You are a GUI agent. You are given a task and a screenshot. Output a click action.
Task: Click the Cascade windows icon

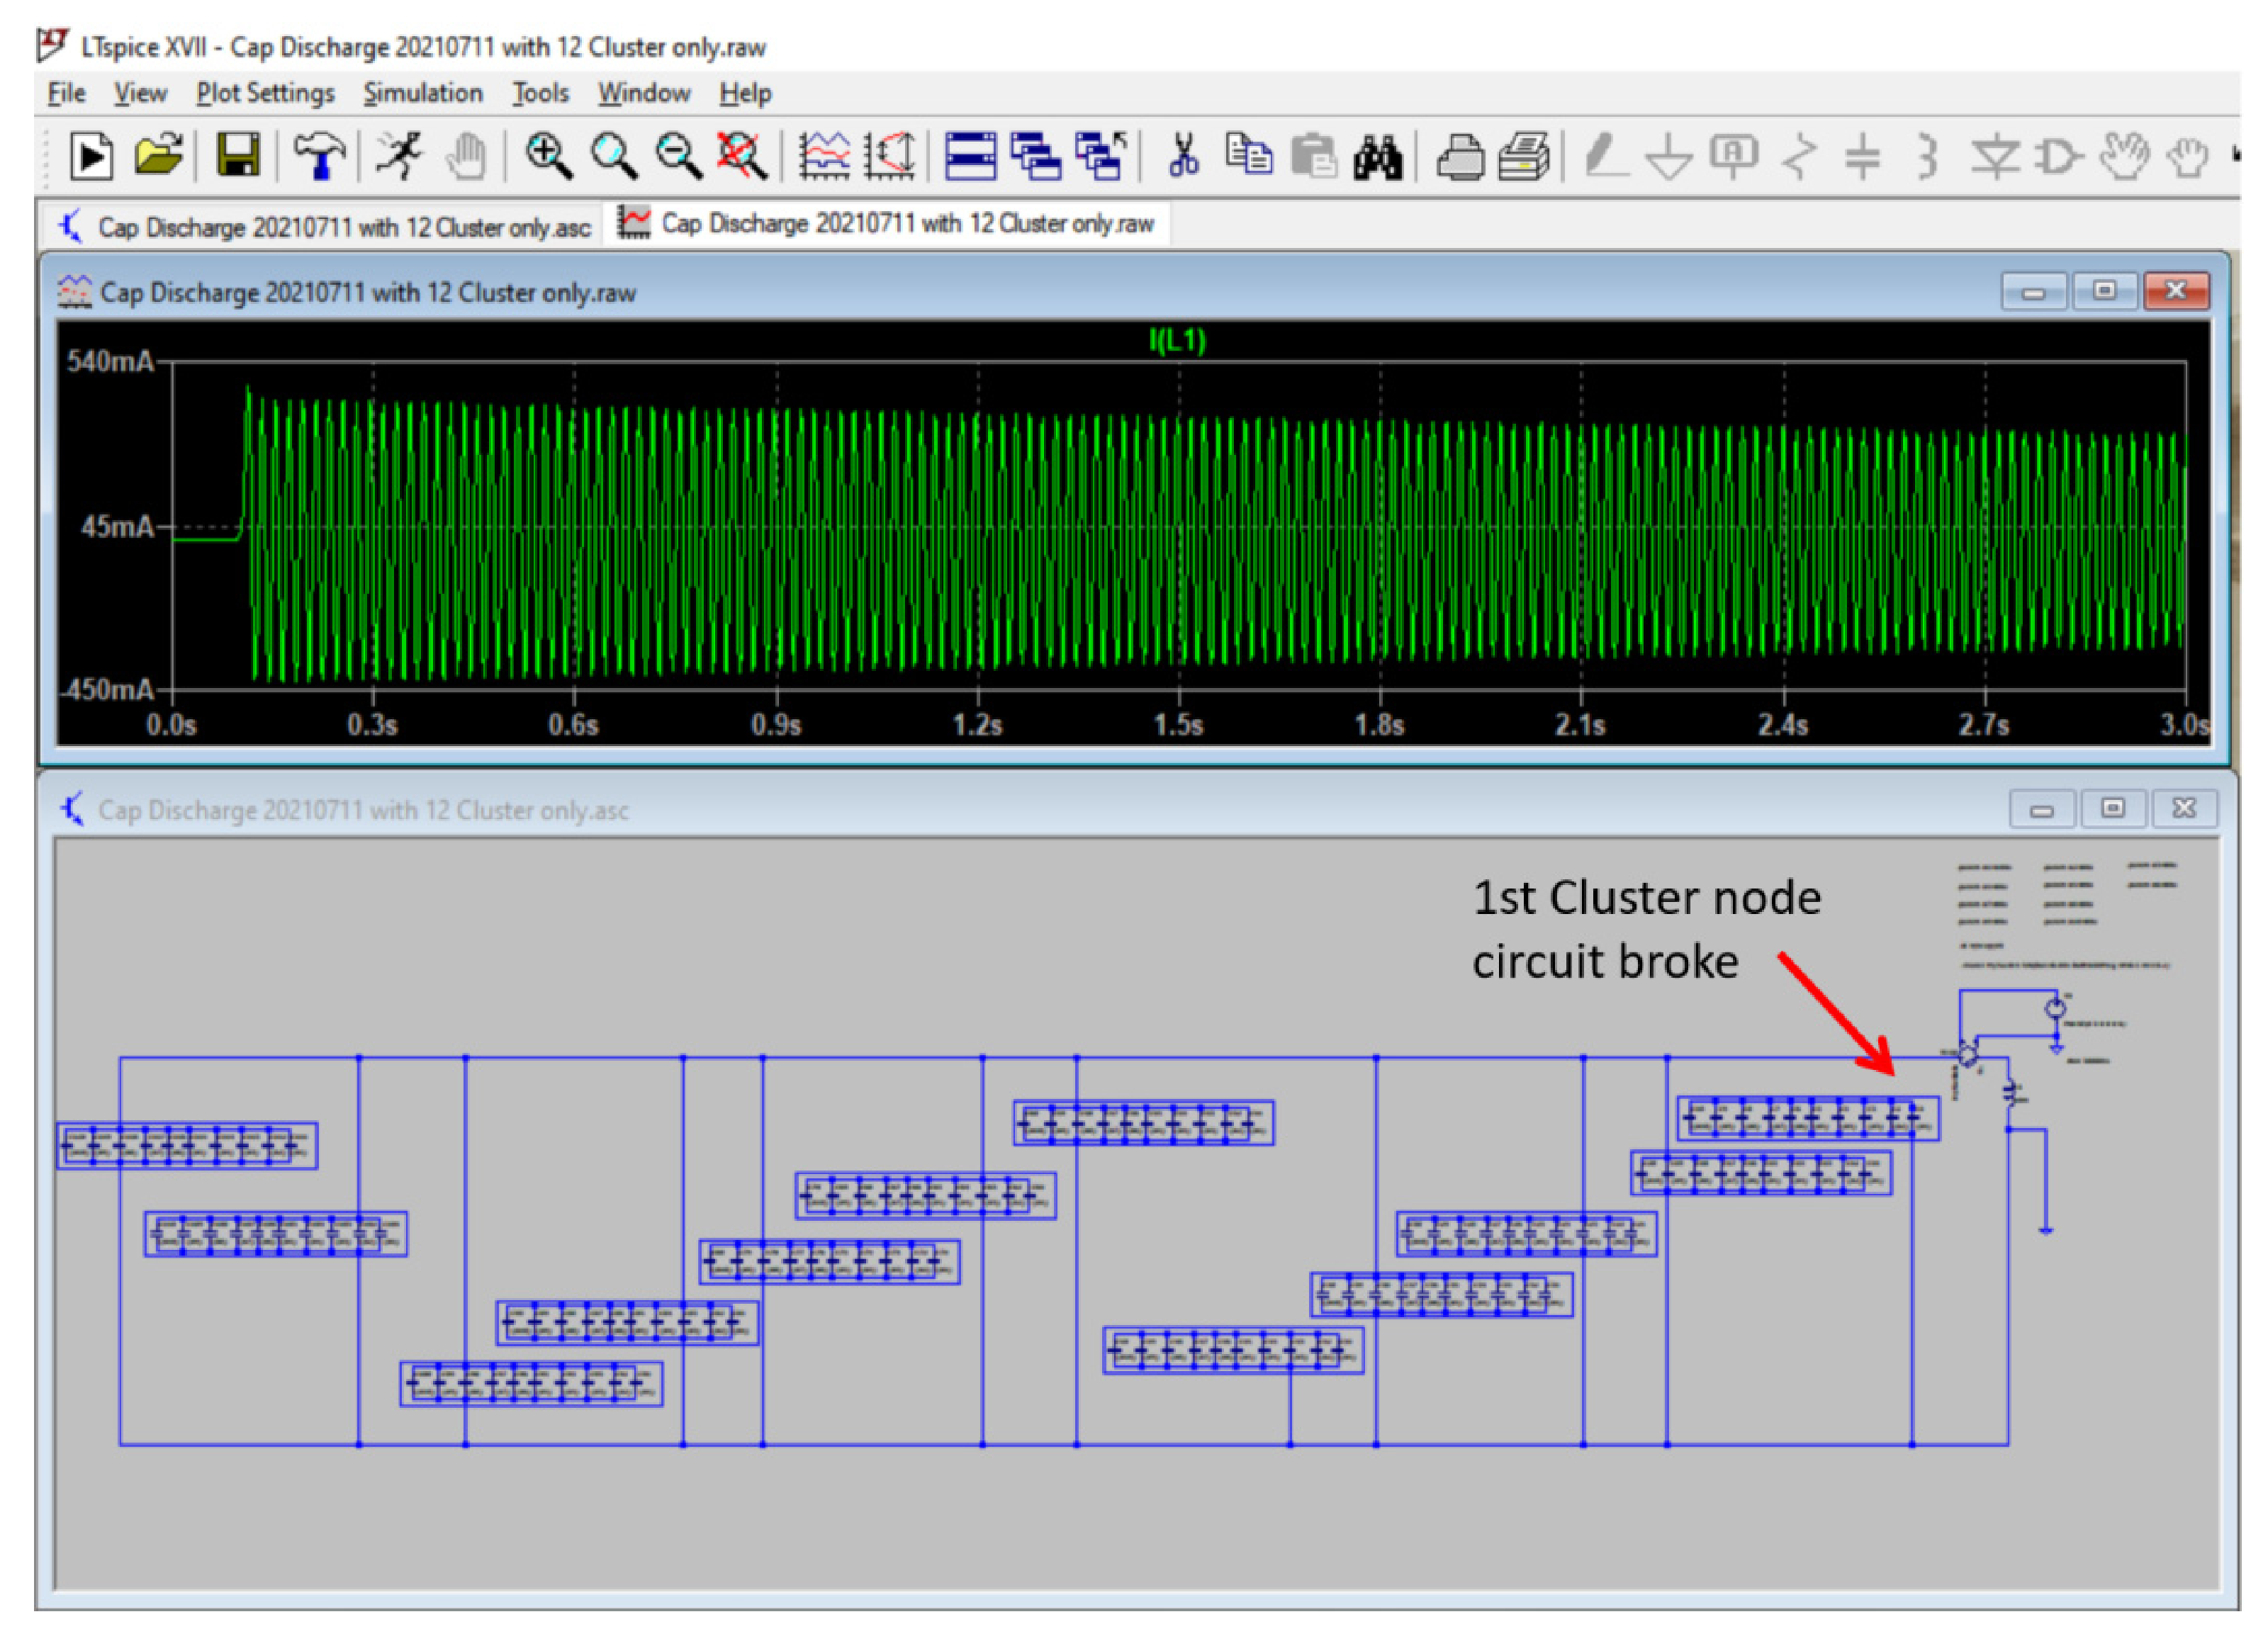[x=1035, y=157]
